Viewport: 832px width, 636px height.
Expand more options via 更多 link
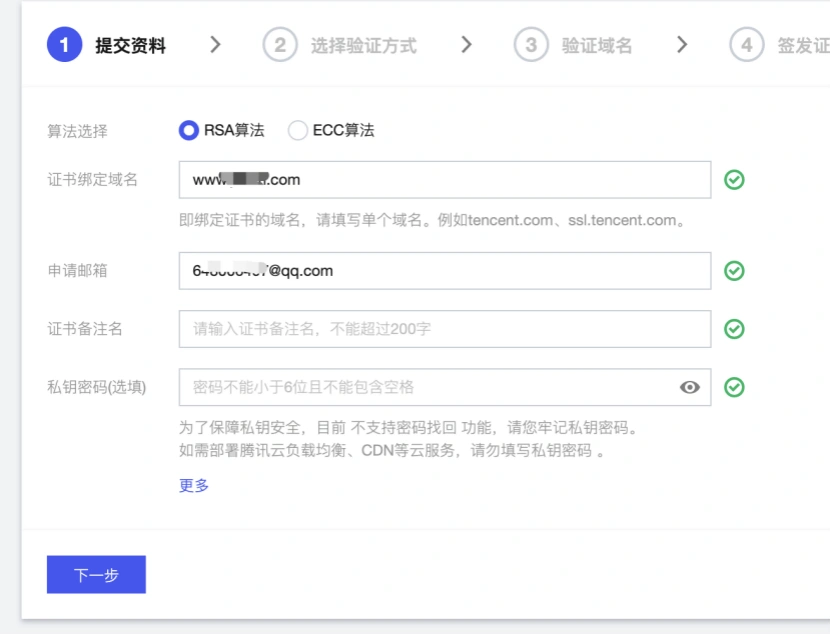point(194,485)
